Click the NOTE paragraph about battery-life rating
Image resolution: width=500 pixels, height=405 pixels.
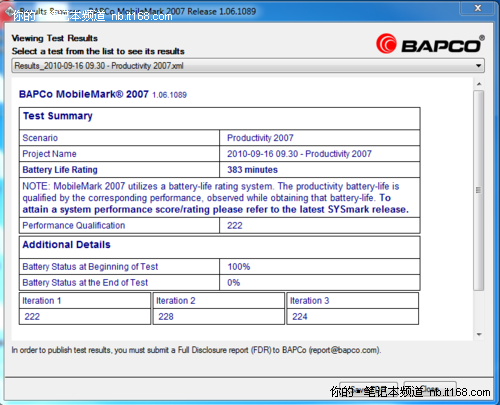[x=216, y=198]
